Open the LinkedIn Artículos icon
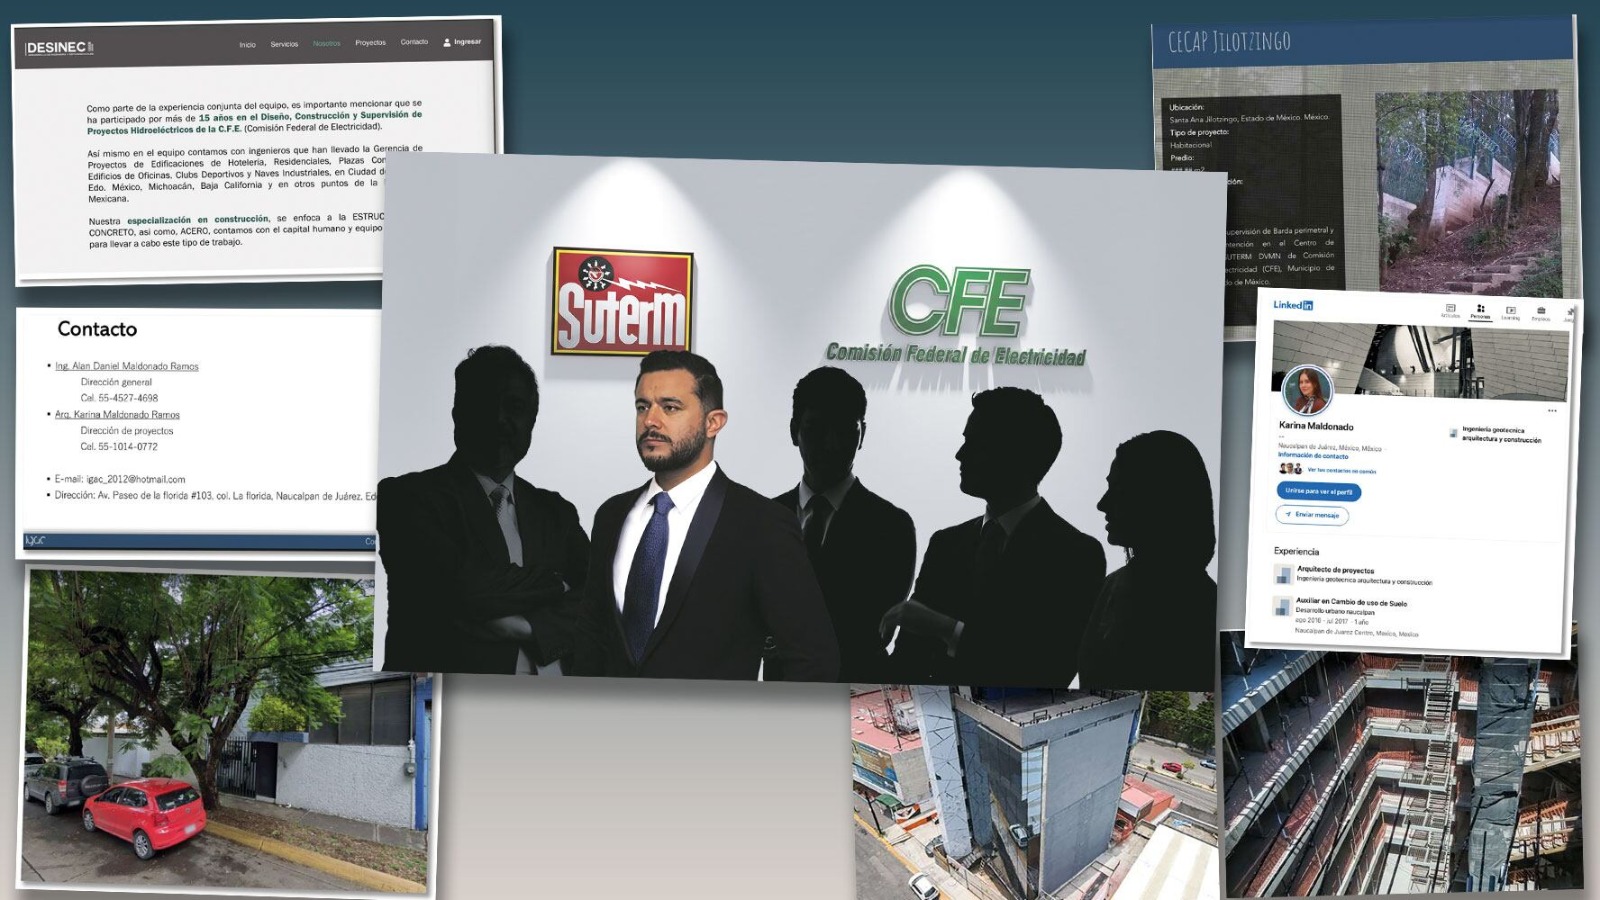This screenshot has width=1600, height=900. coord(1450,310)
